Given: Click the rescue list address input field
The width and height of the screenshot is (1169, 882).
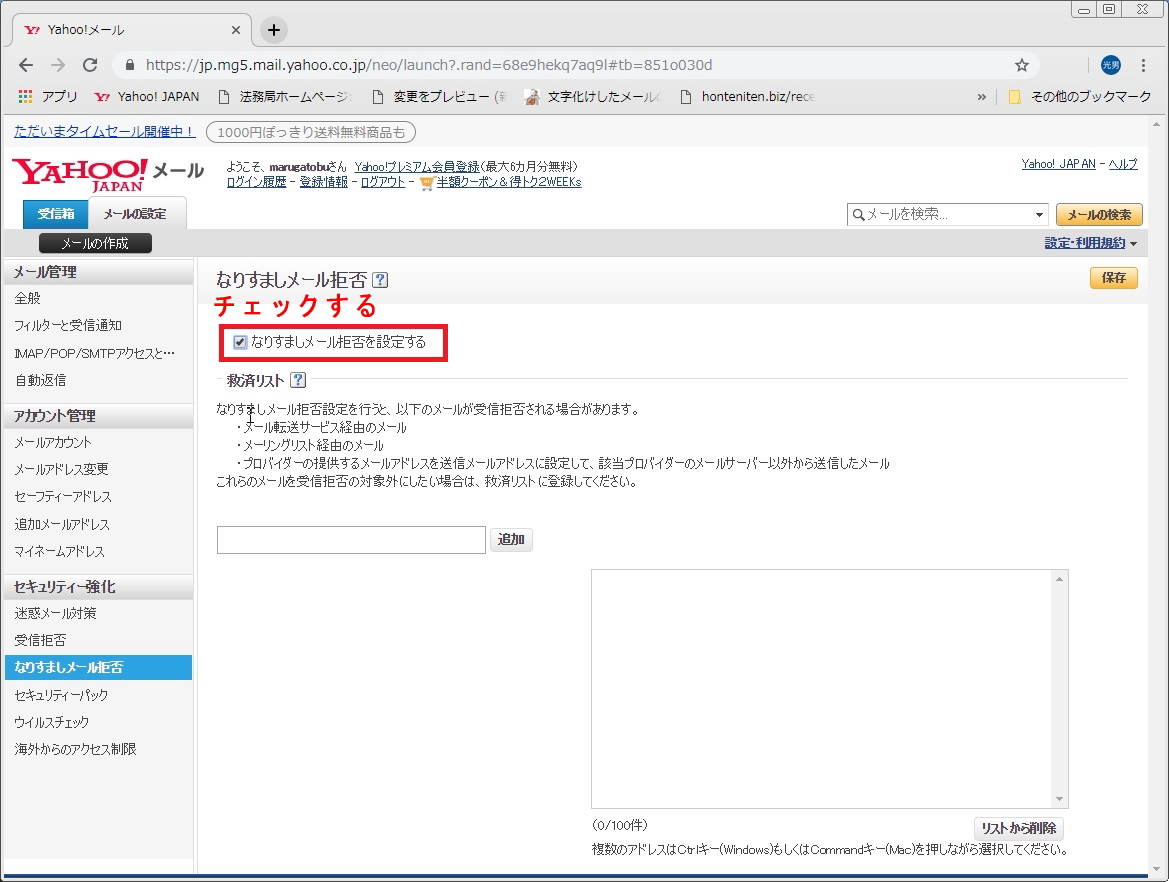Looking at the screenshot, I should 351,540.
